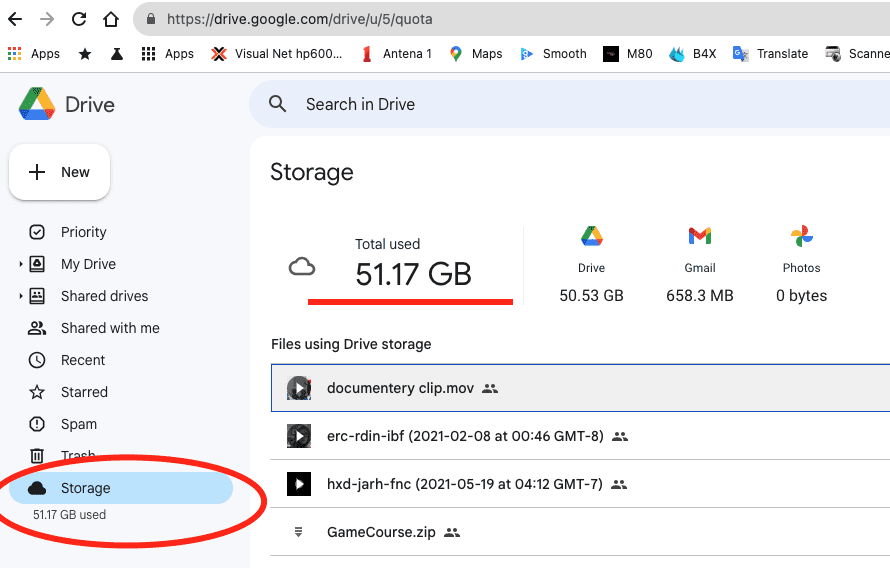Open Shared with me in the sidebar
The height and width of the screenshot is (568, 890).
110,328
